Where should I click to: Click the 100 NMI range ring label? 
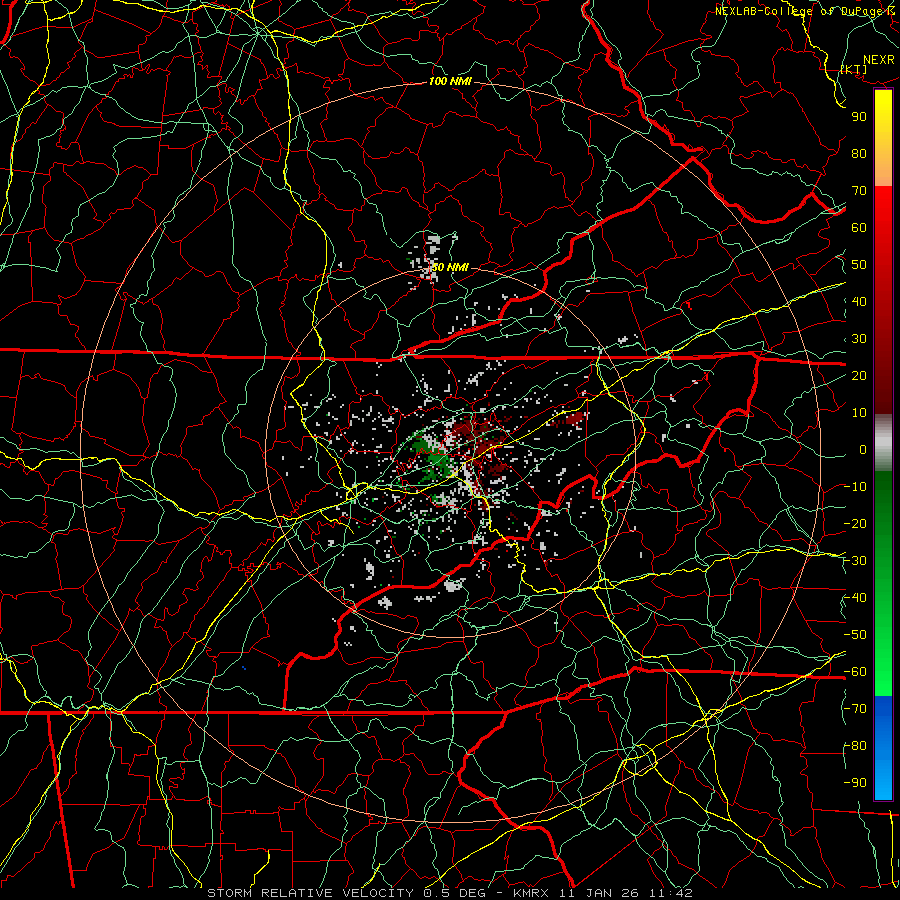pos(450,82)
